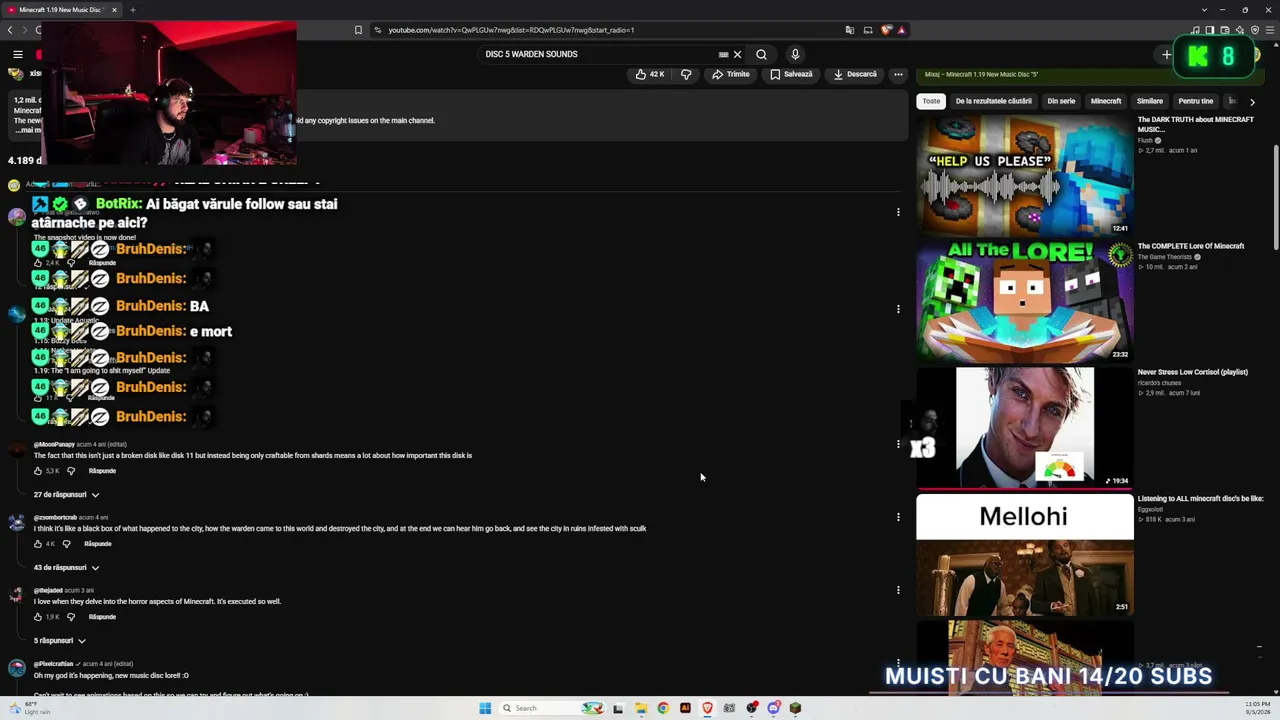Screen dimensions: 1280x720
Task: Open the Mellohi minecraft discs video thumbnail
Action: point(1025,553)
